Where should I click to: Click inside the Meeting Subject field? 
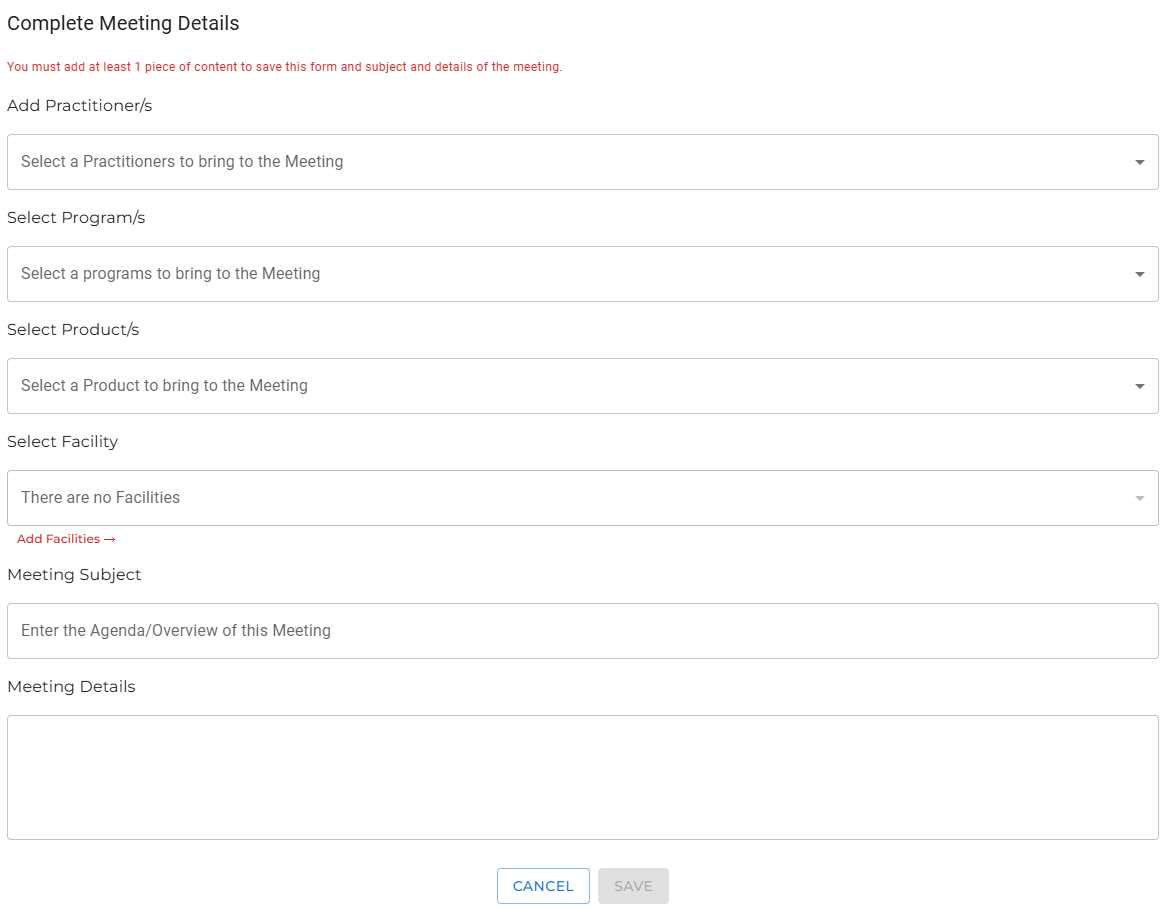coord(583,630)
